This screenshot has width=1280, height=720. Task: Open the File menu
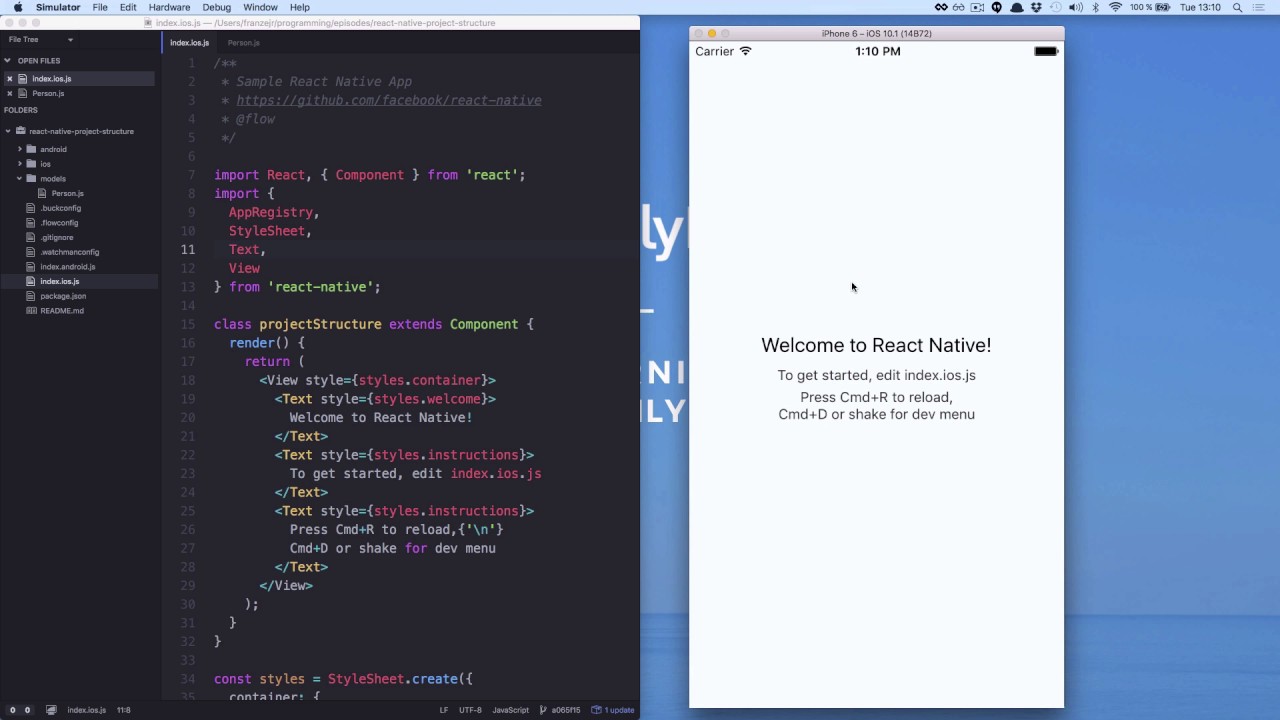click(100, 7)
